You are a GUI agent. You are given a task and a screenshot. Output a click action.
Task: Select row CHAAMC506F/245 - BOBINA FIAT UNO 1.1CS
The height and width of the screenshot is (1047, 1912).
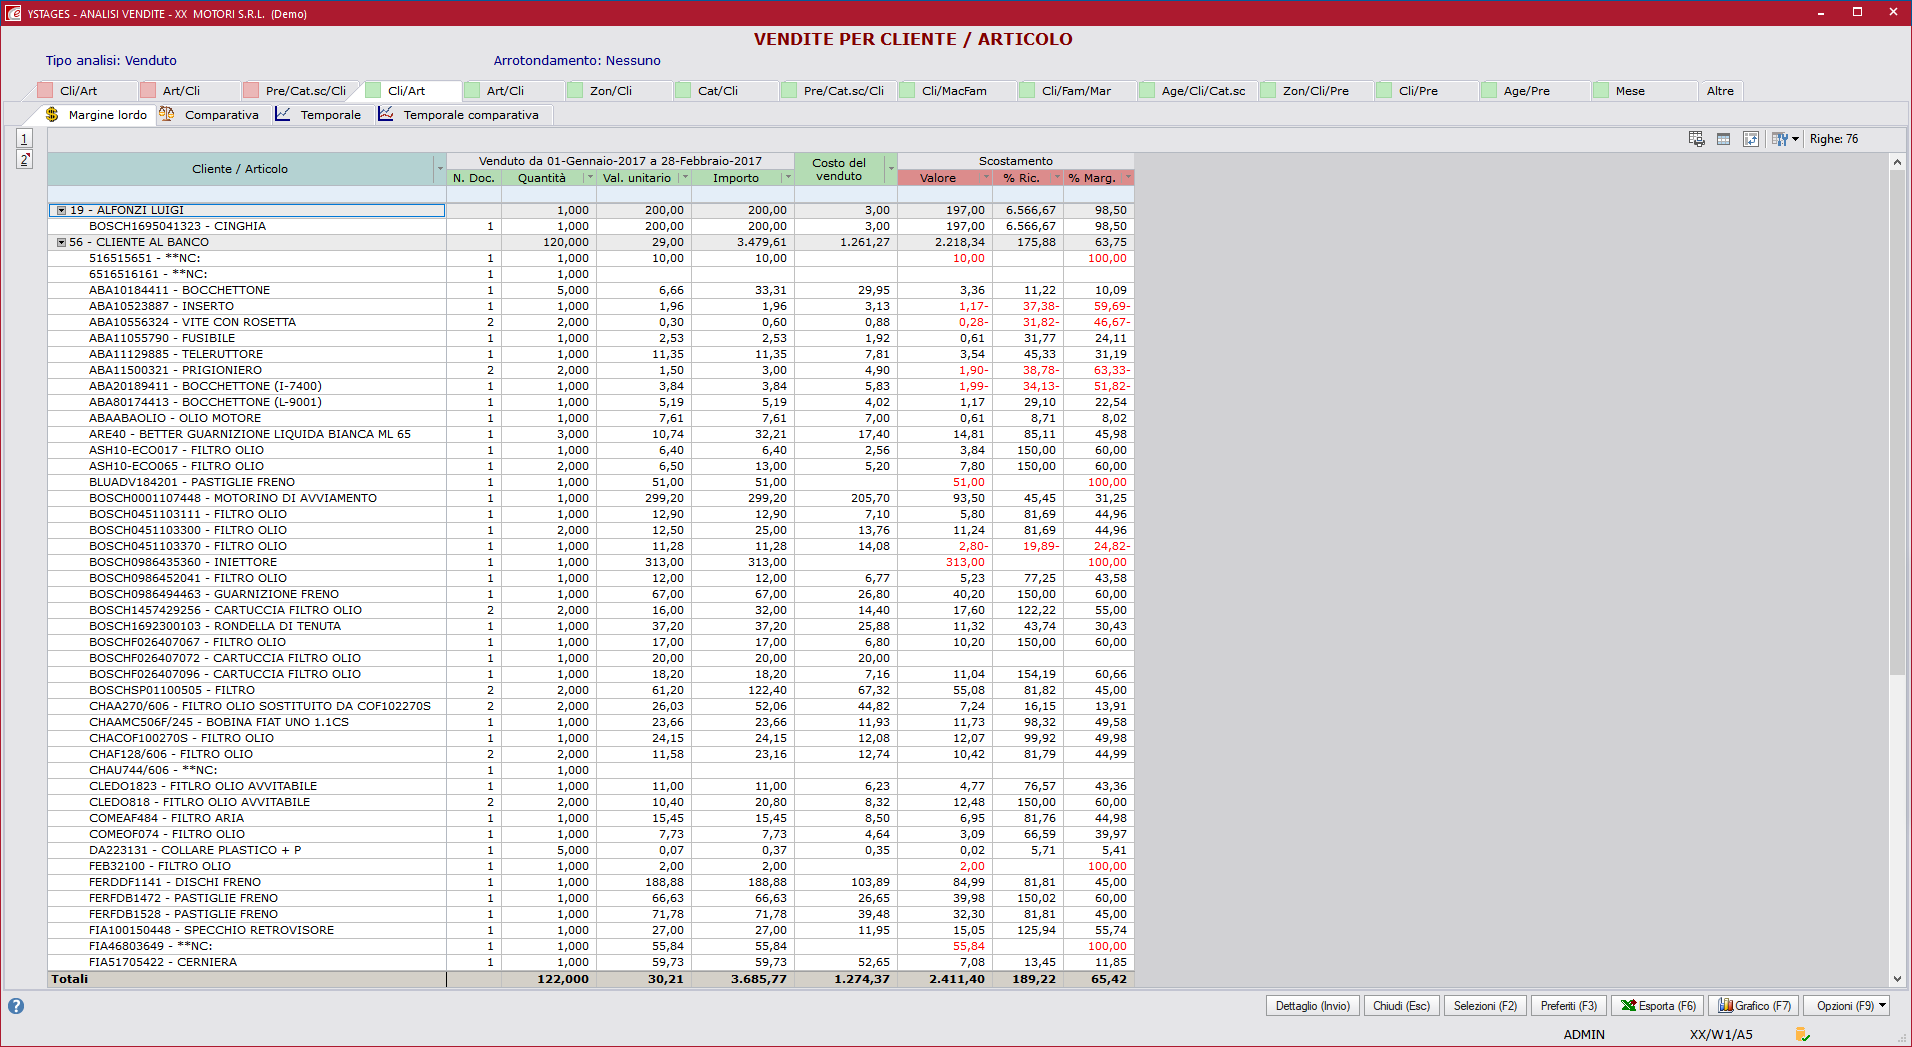pos(591,722)
